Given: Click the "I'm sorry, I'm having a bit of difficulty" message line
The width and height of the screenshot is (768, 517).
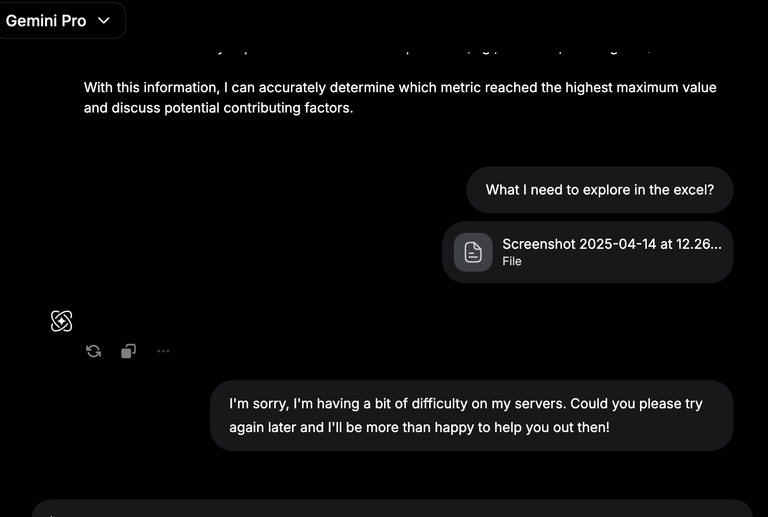Looking at the screenshot, I should point(466,403).
